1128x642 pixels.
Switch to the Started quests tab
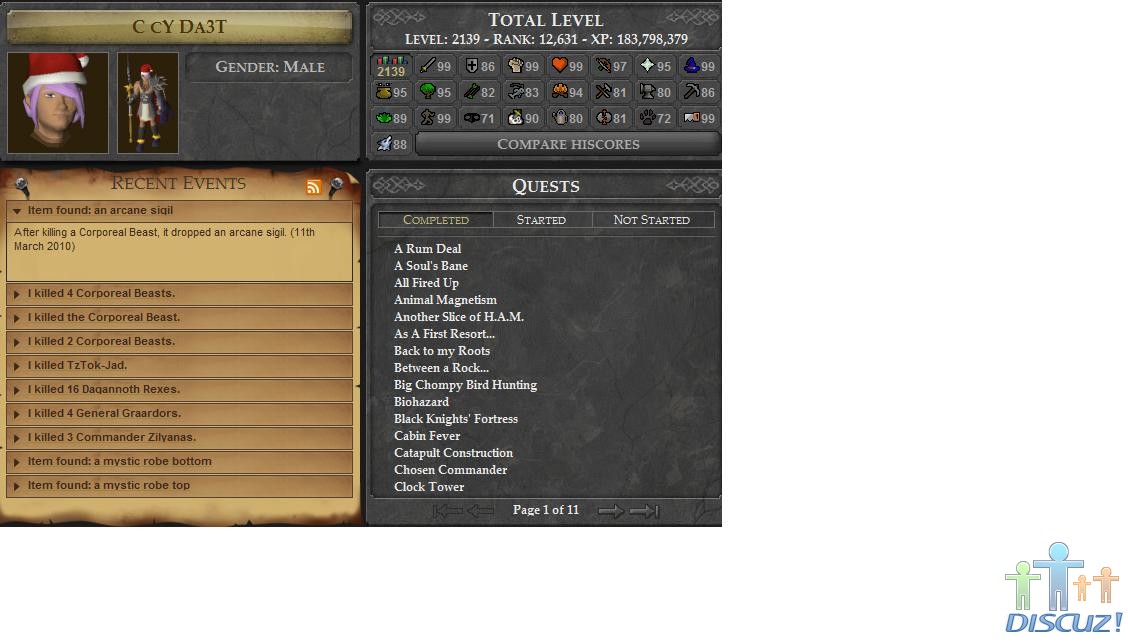pos(542,220)
